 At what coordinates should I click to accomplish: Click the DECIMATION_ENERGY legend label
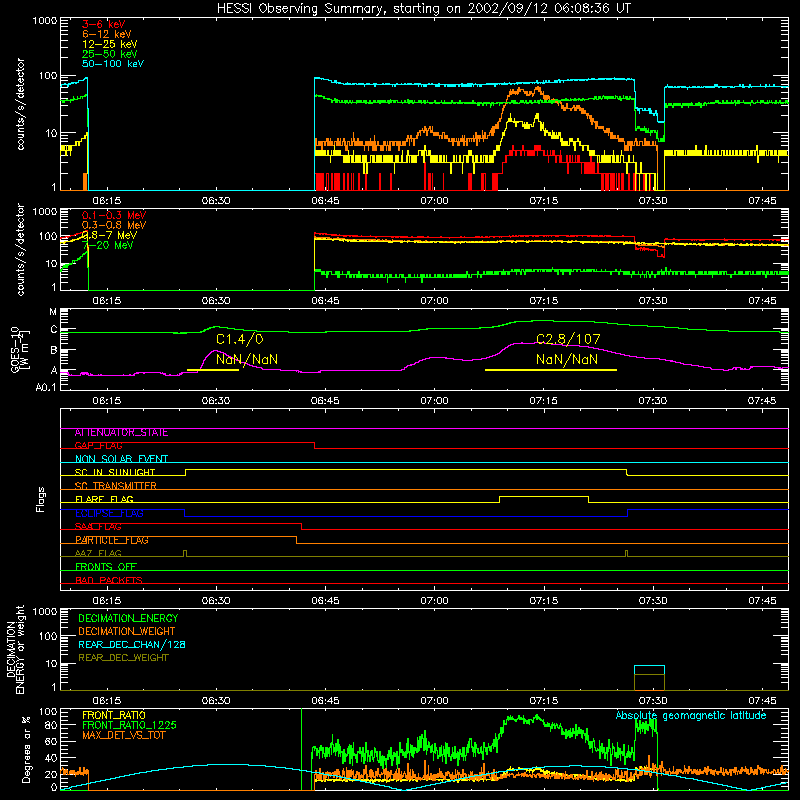(128, 618)
